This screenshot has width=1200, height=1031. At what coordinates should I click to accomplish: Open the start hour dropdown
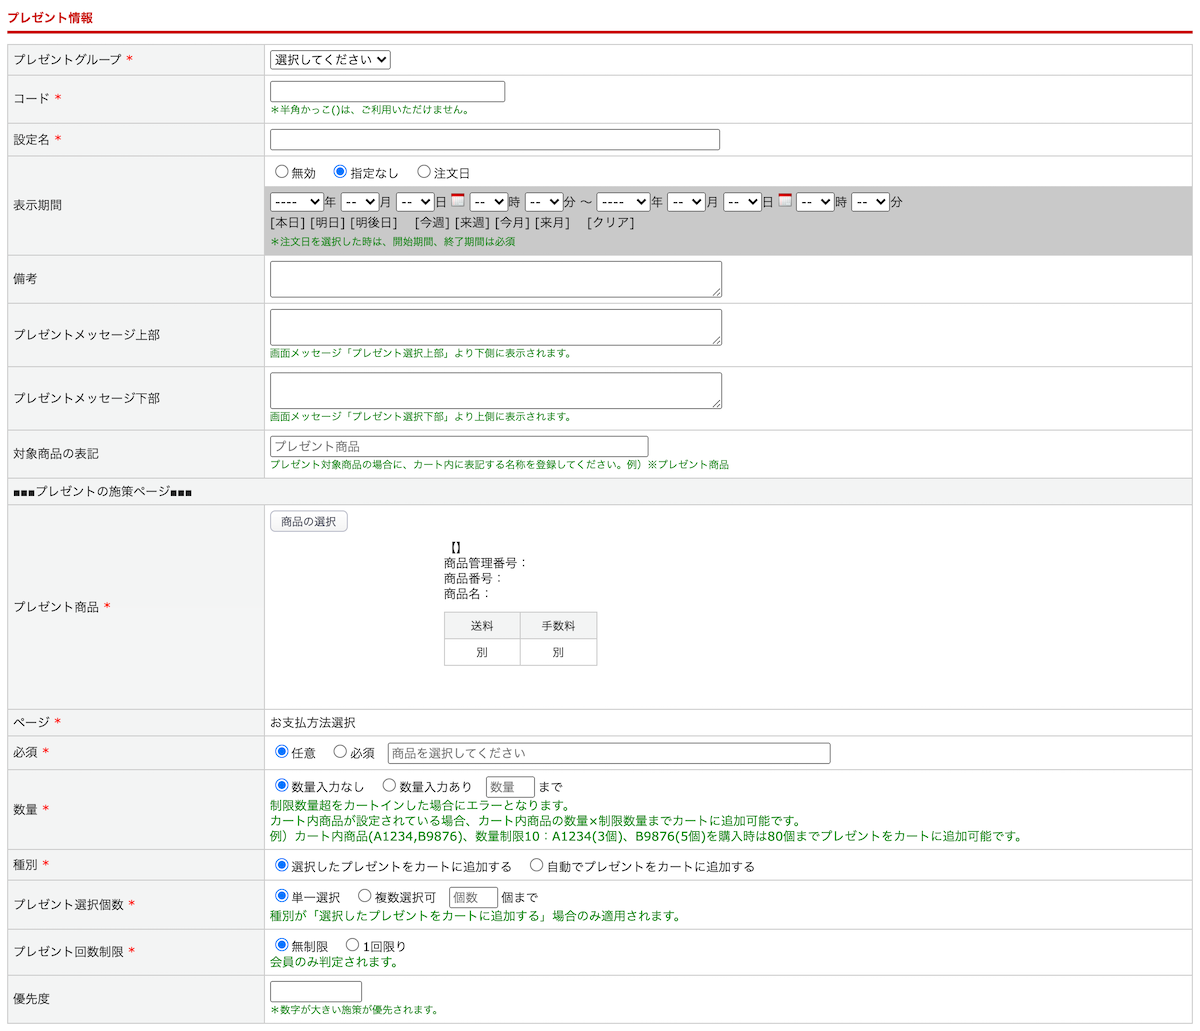pyautogui.click(x=488, y=202)
